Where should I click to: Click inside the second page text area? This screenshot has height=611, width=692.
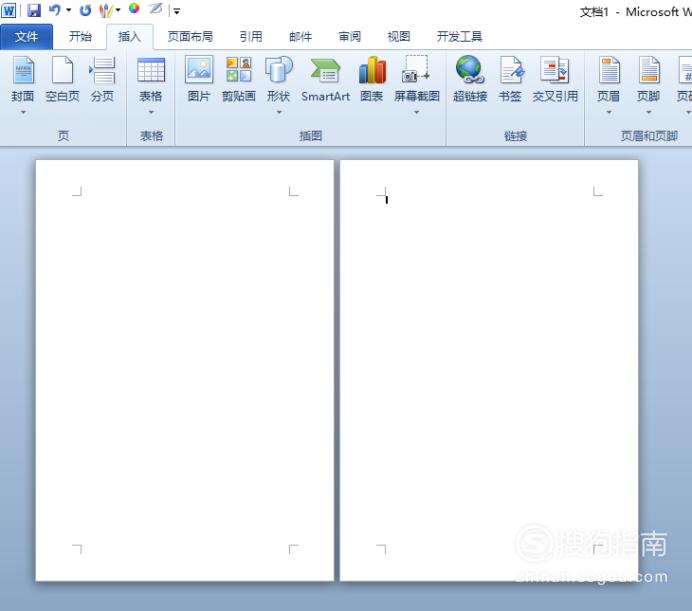point(489,370)
